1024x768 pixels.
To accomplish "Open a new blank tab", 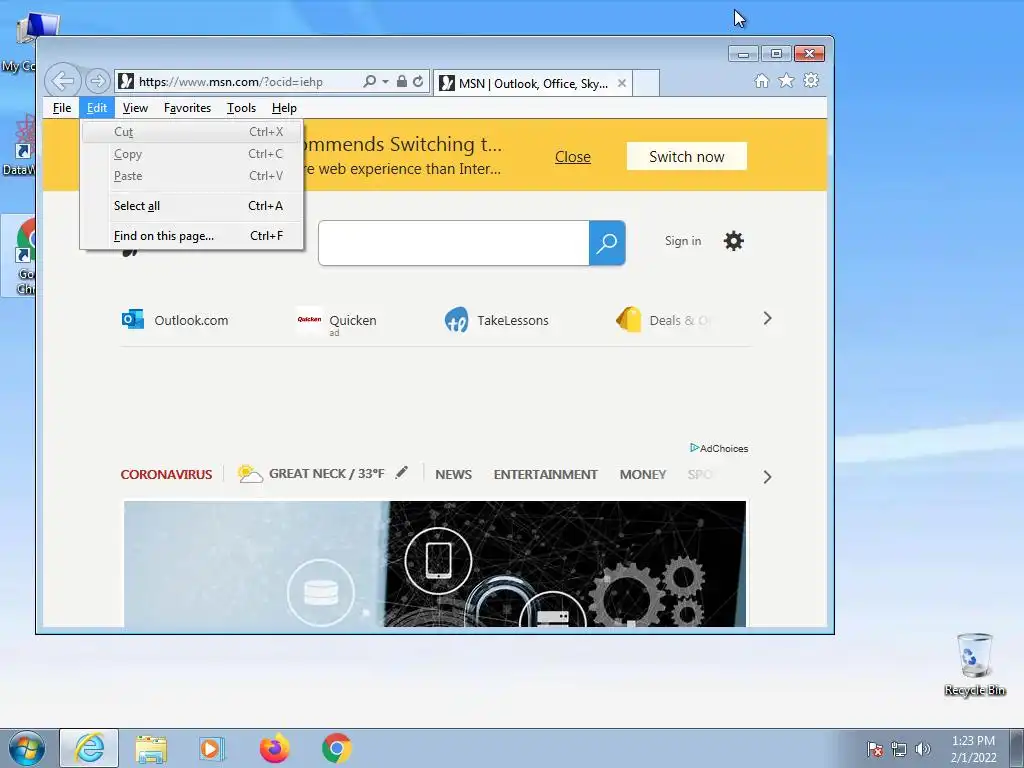I will pyautogui.click(x=646, y=83).
